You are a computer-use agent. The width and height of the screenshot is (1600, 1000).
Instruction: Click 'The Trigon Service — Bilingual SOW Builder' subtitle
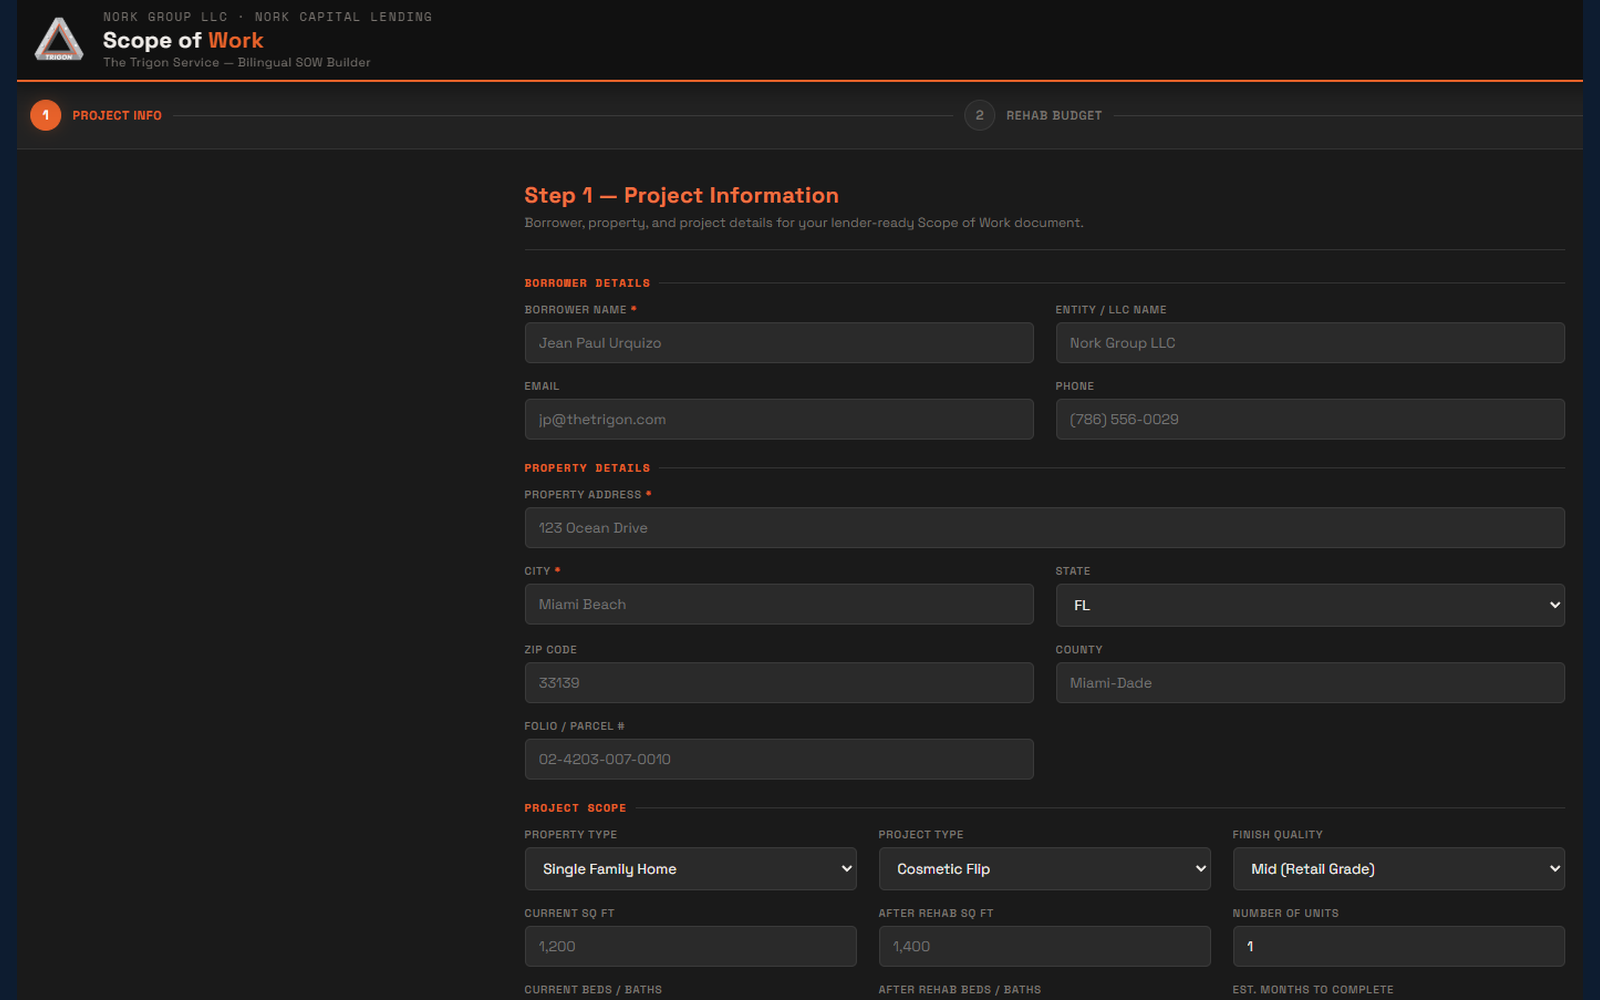point(237,62)
